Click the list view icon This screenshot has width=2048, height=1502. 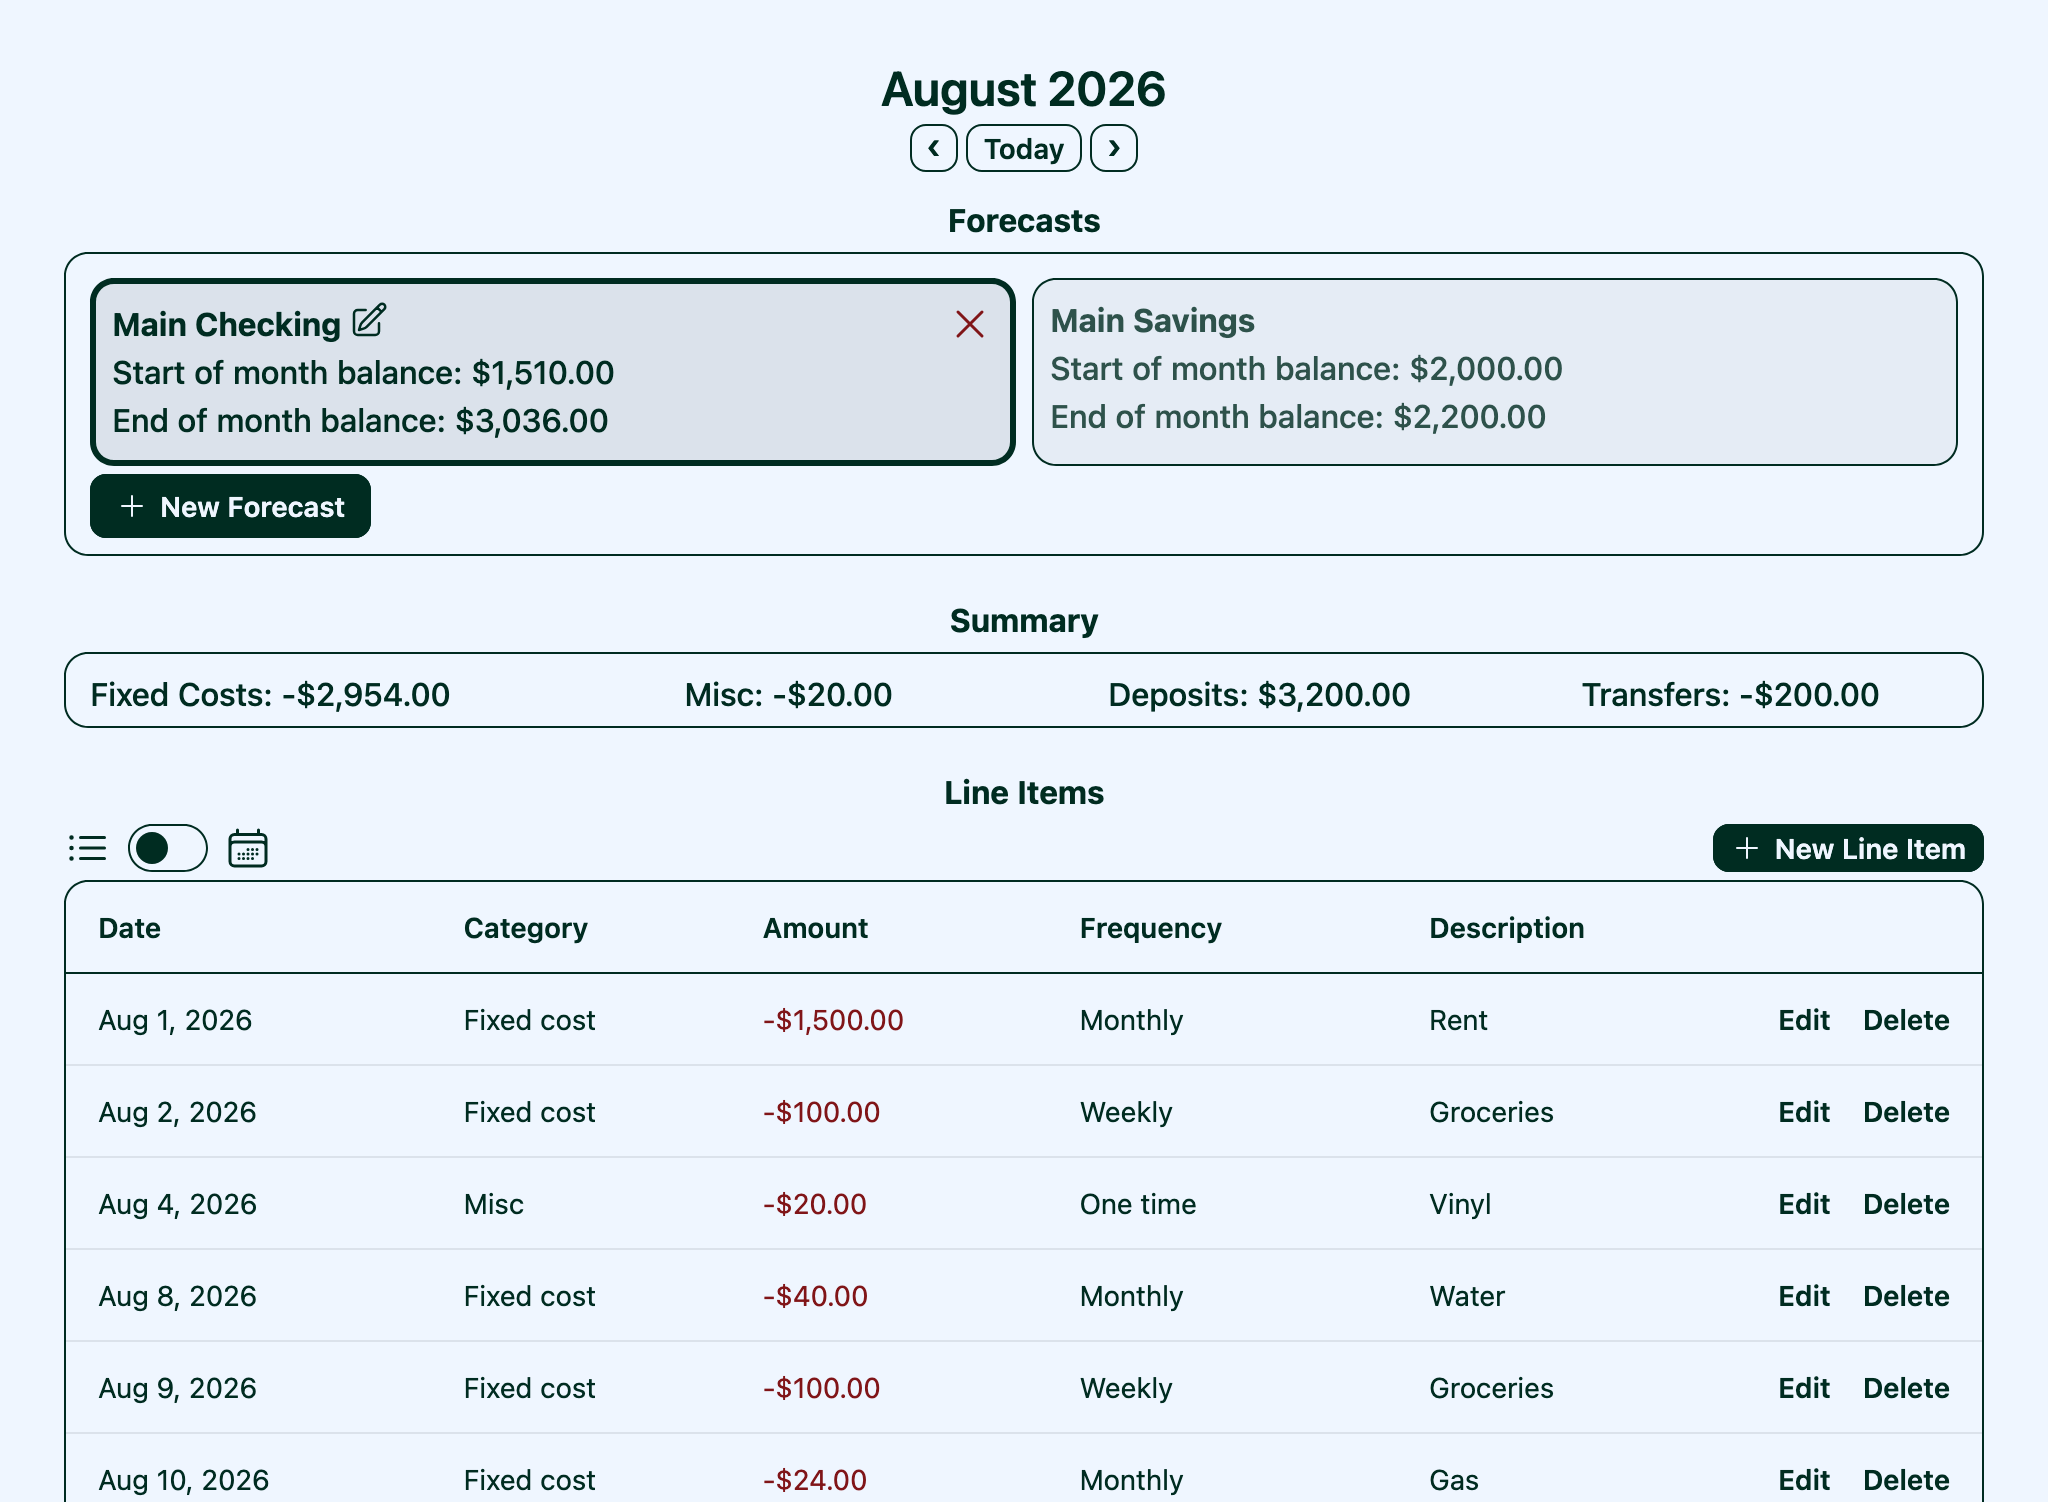click(x=88, y=848)
